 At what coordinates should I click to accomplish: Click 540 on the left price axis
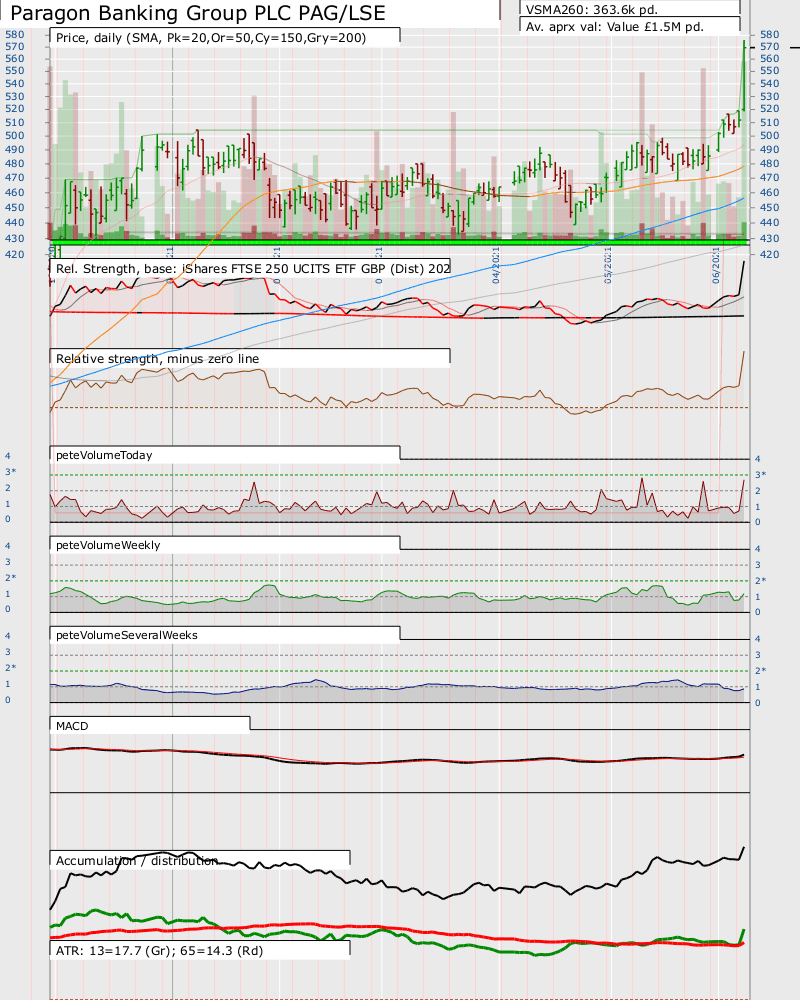coord(15,84)
